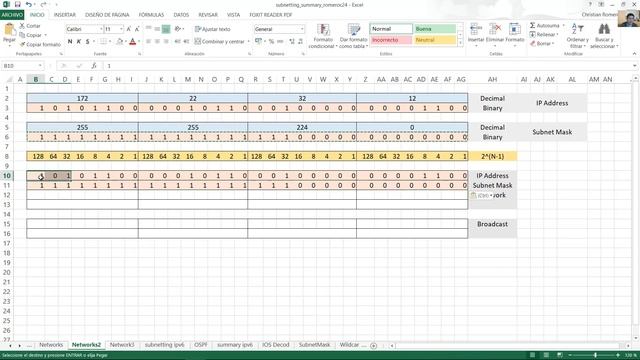
Task: Open the Formato condicional menu
Action: 323,36
